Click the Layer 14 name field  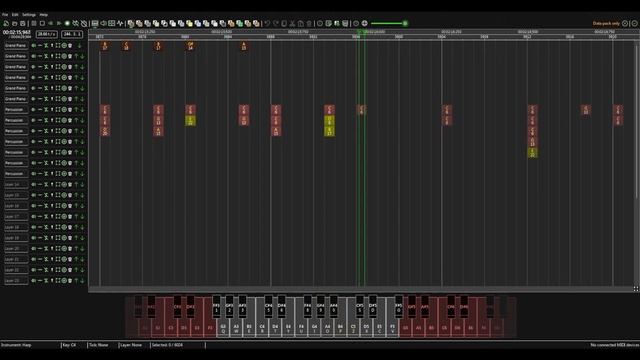click(x=16, y=184)
